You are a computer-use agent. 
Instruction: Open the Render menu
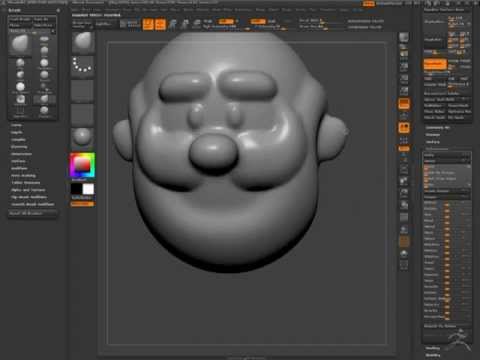point(260,10)
